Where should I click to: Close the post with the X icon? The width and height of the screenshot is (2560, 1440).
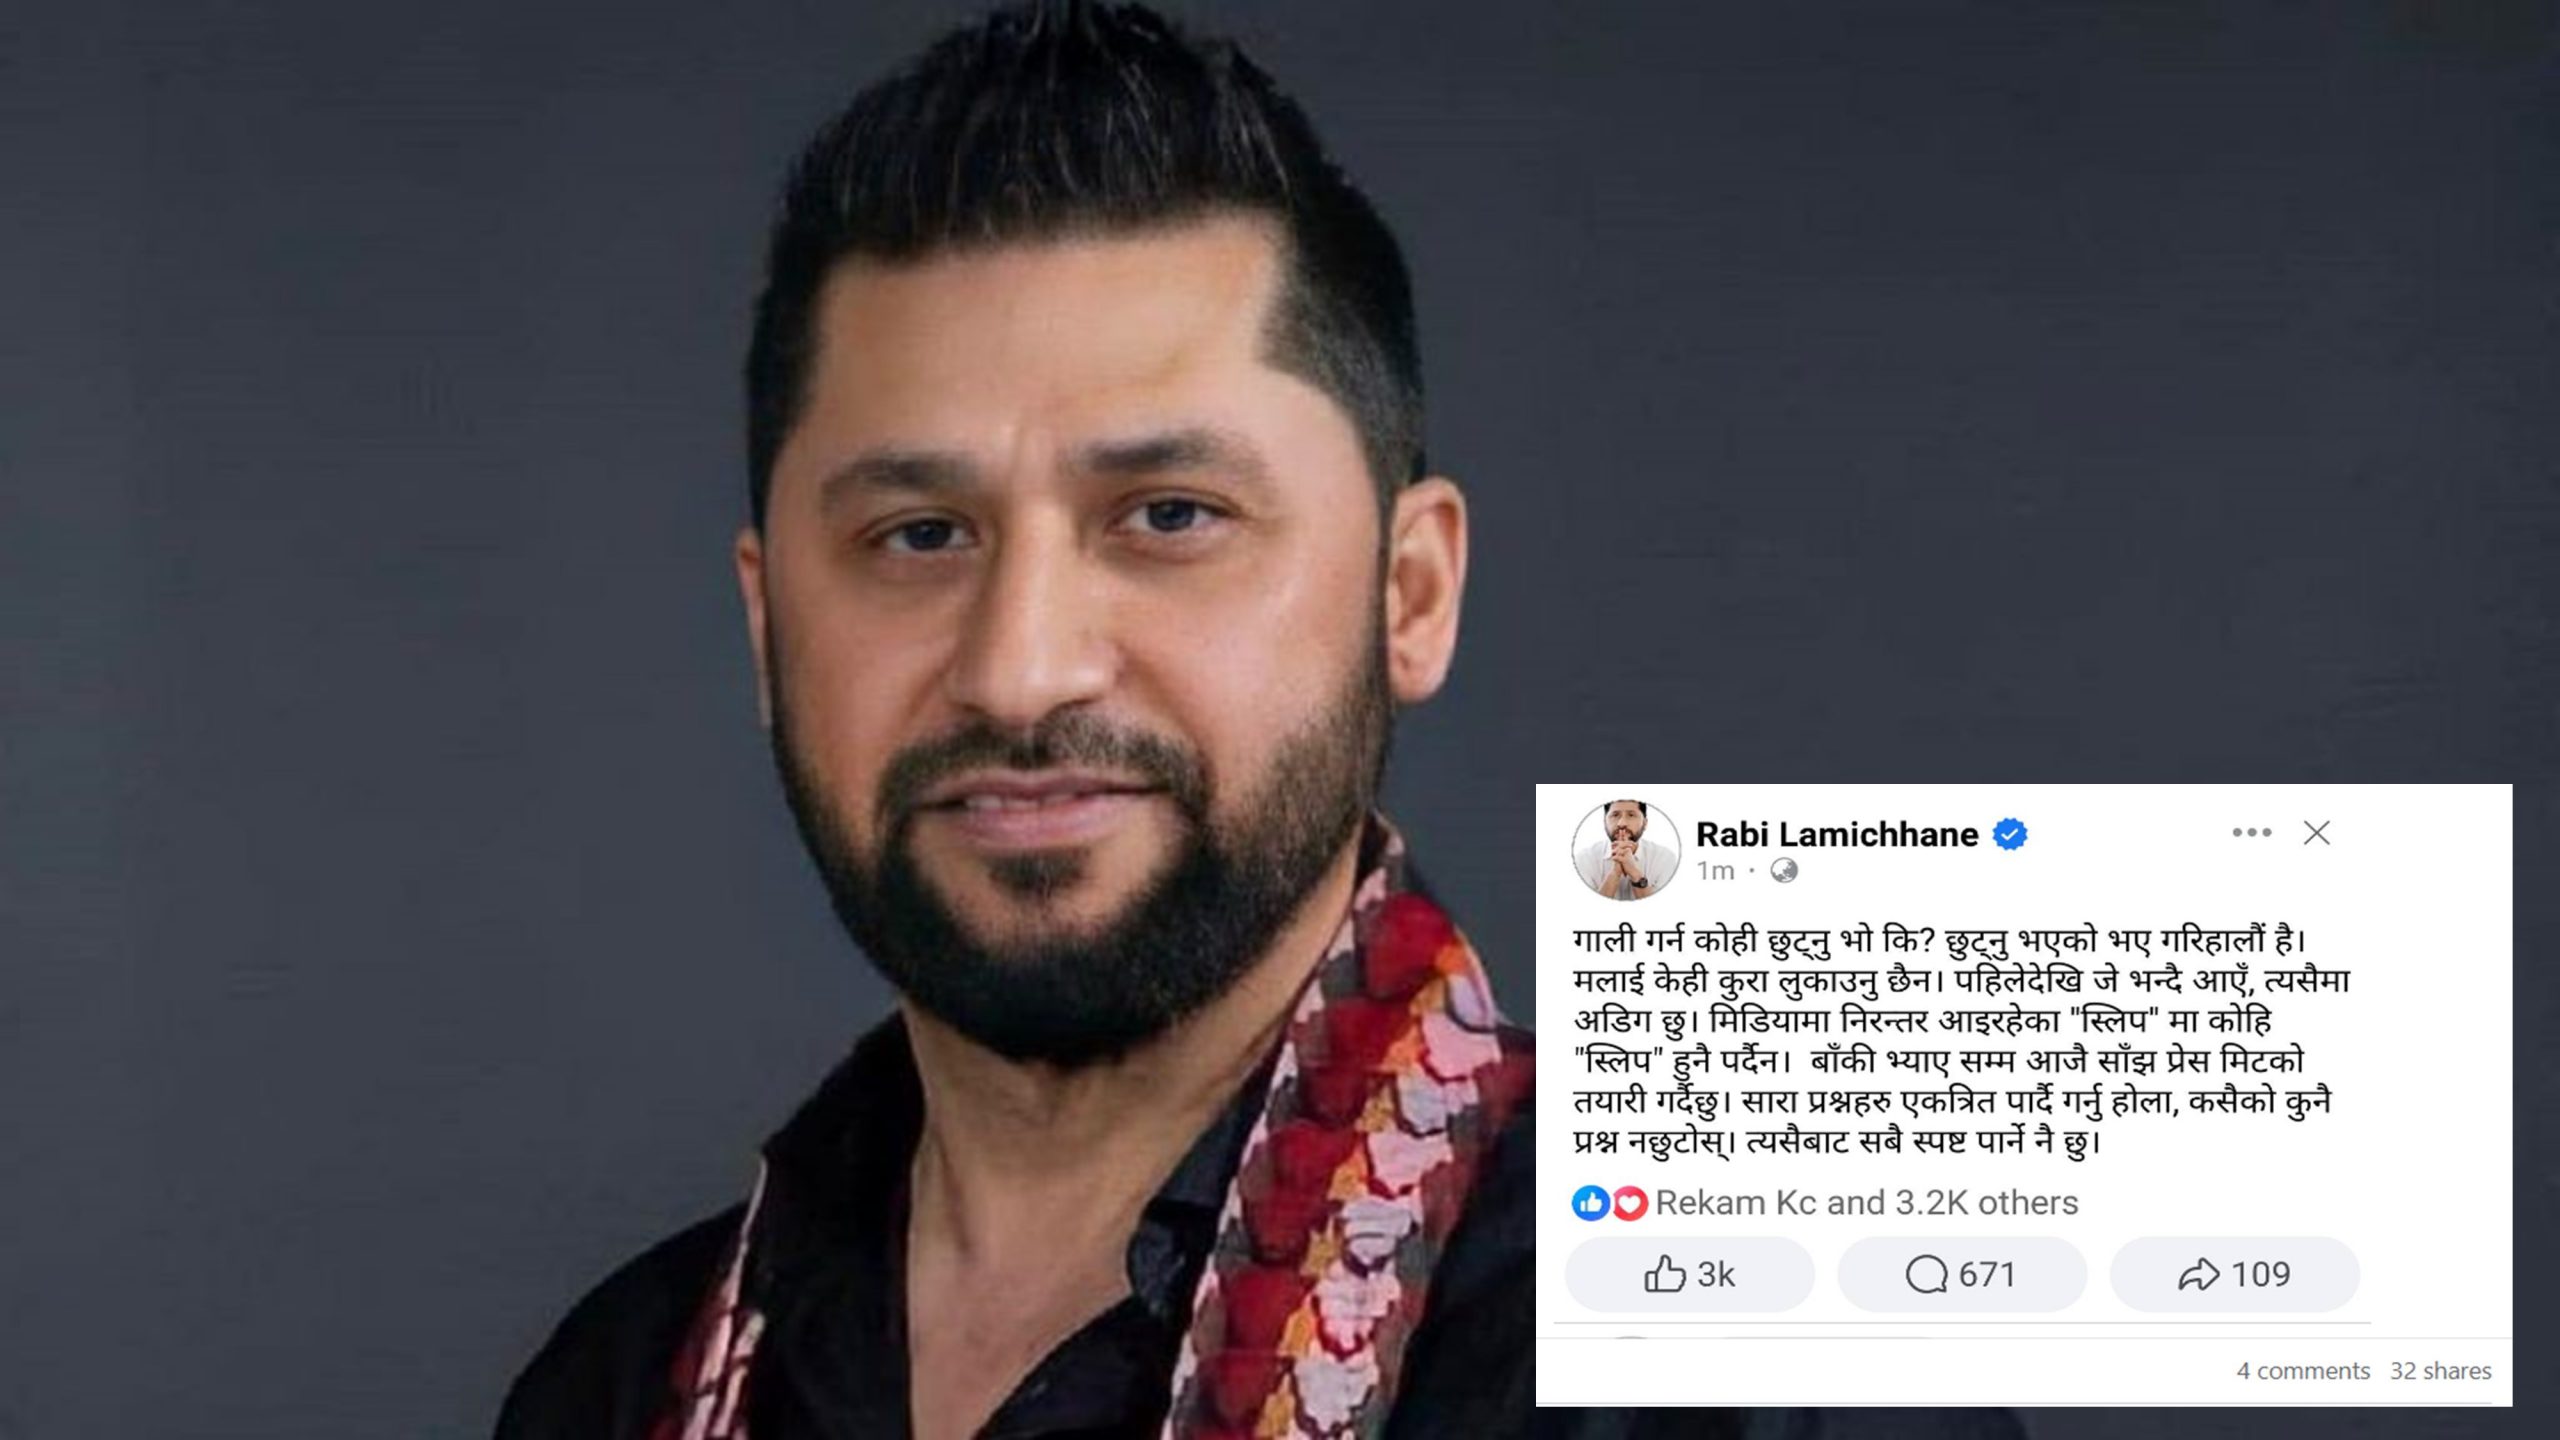click(x=2317, y=833)
